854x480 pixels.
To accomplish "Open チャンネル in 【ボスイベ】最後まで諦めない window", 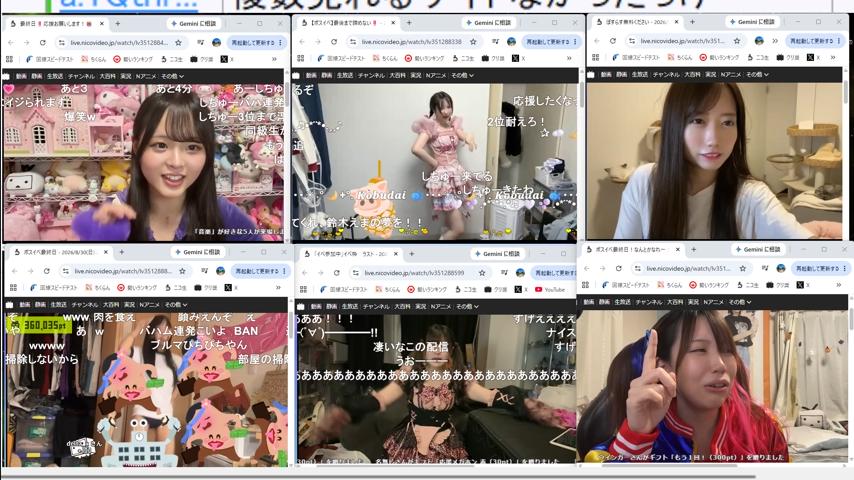I will click(x=371, y=75).
